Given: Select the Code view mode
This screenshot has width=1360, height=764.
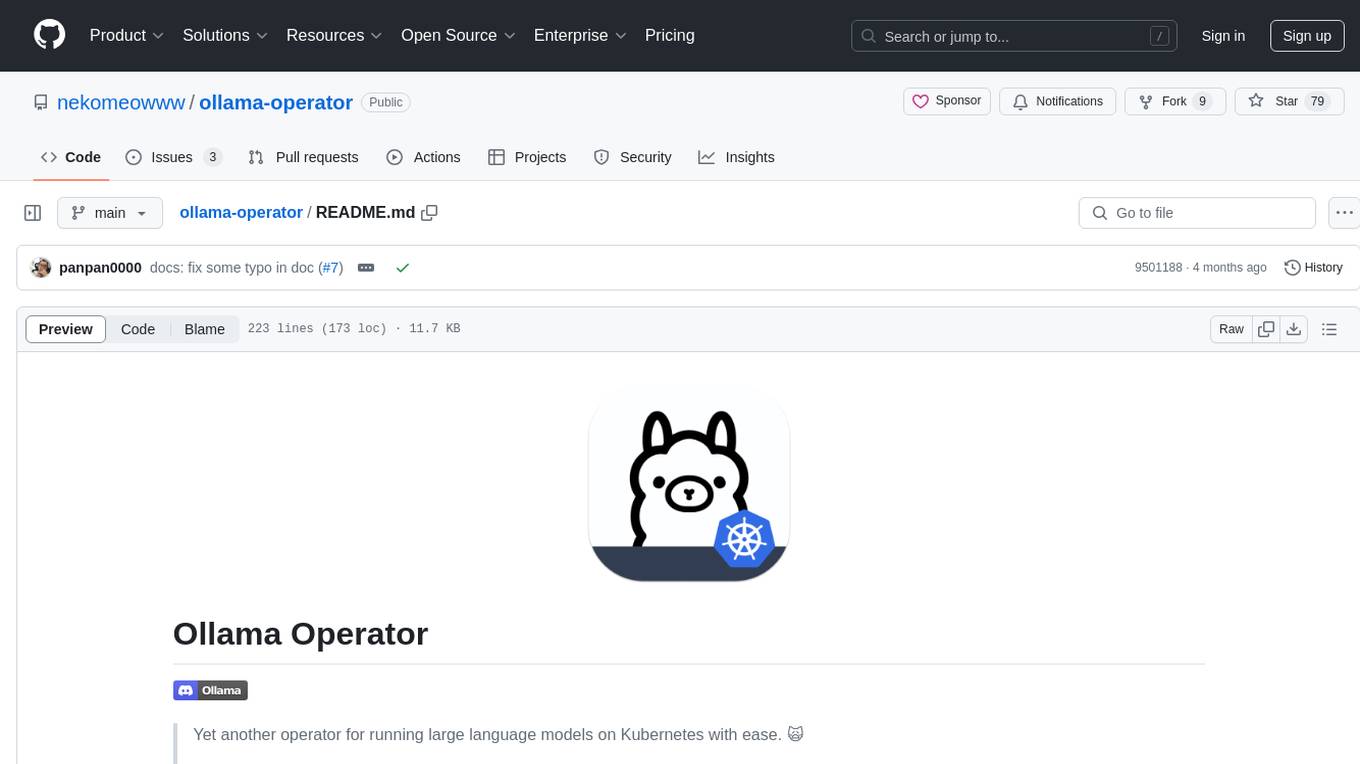Looking at the screenshot, I should (x=138, y=329).
